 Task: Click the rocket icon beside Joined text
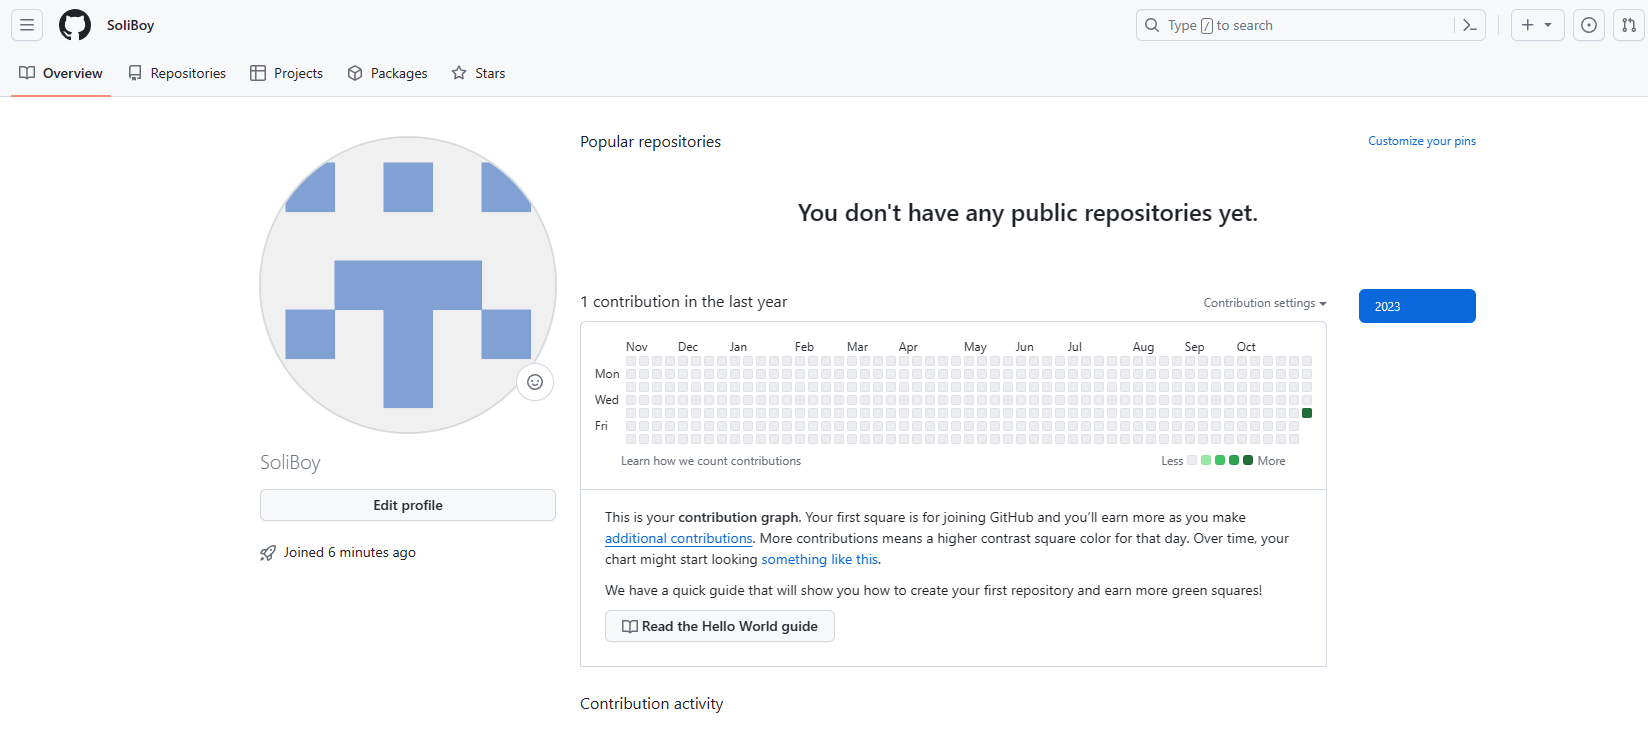[x=268, y=553]
